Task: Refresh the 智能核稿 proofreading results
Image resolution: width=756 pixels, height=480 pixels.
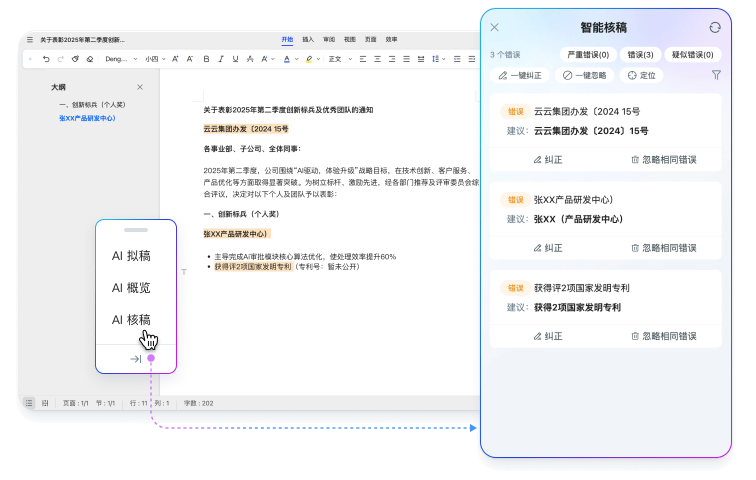Action: (714, 28)
